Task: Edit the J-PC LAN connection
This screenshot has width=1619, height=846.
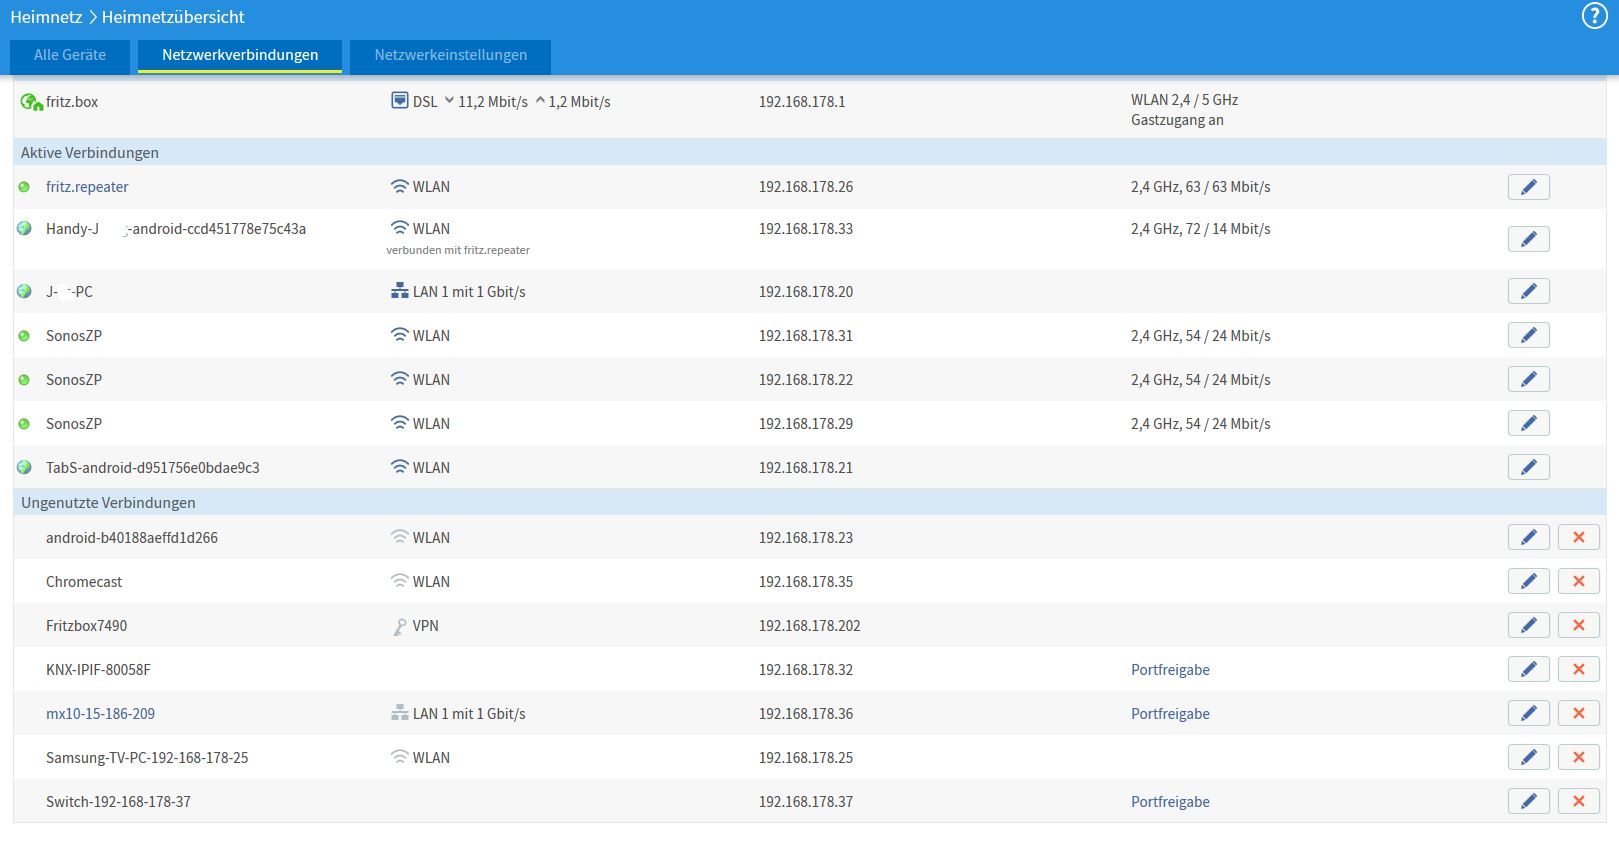Action: (x=1528, y=291)
